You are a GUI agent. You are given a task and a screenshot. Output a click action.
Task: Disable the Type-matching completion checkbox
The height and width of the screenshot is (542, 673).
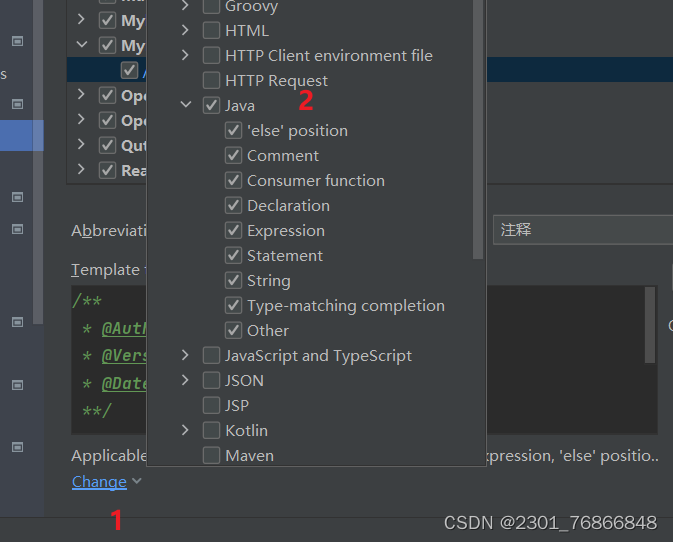pos(233,306)
